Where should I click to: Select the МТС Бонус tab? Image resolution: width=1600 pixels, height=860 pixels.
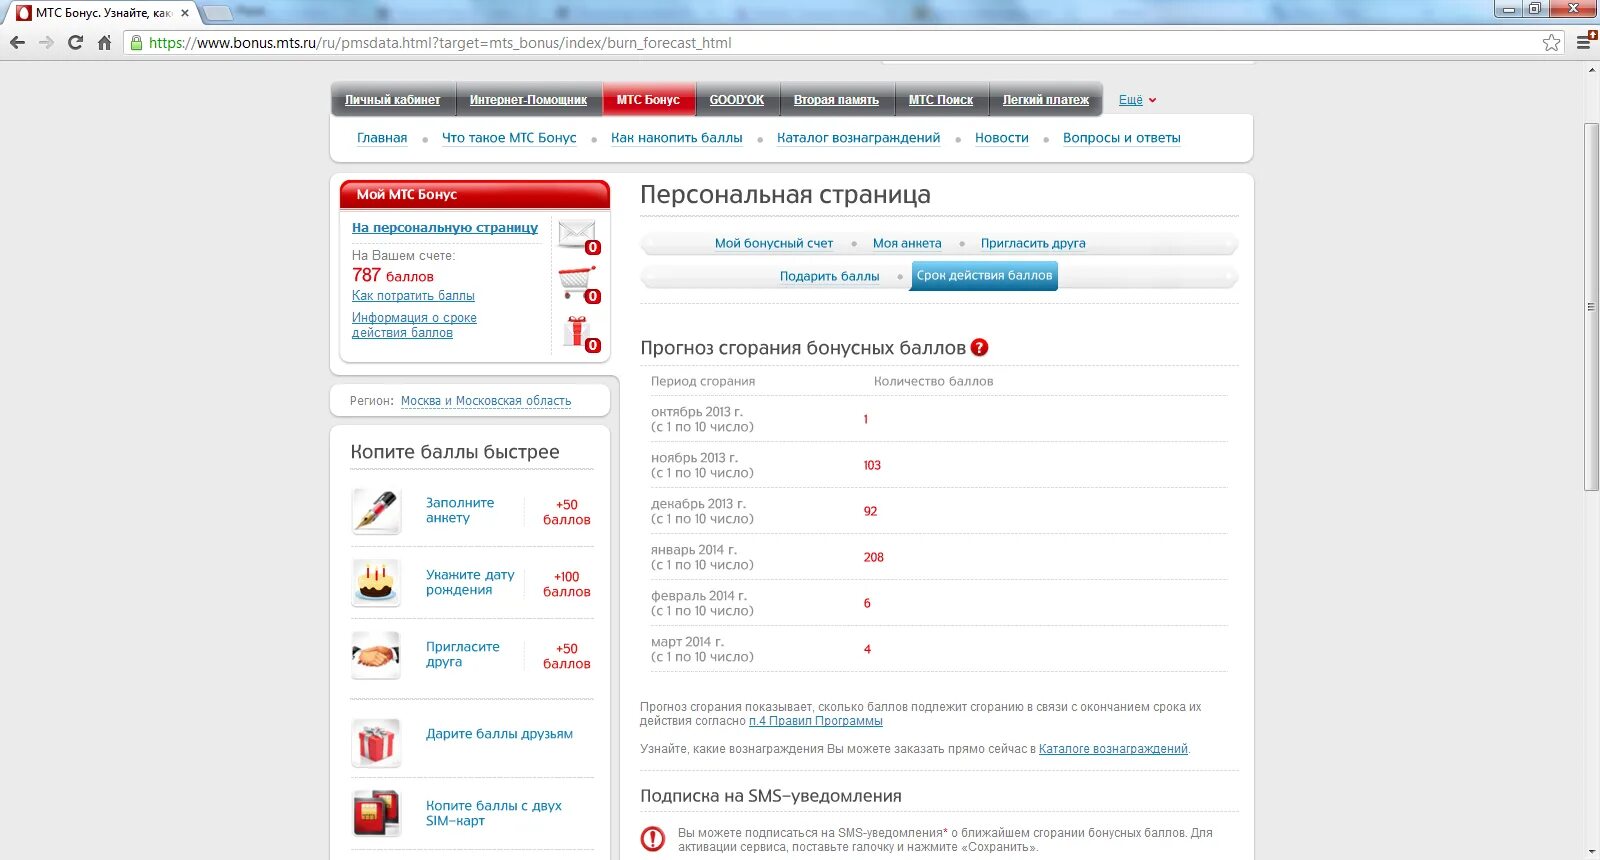point(648,100)
